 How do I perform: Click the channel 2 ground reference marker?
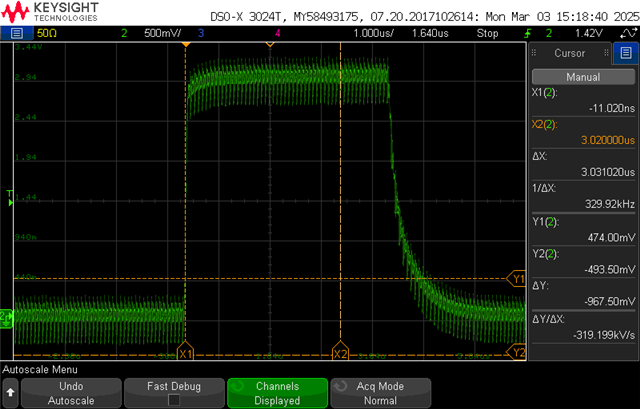6,319
